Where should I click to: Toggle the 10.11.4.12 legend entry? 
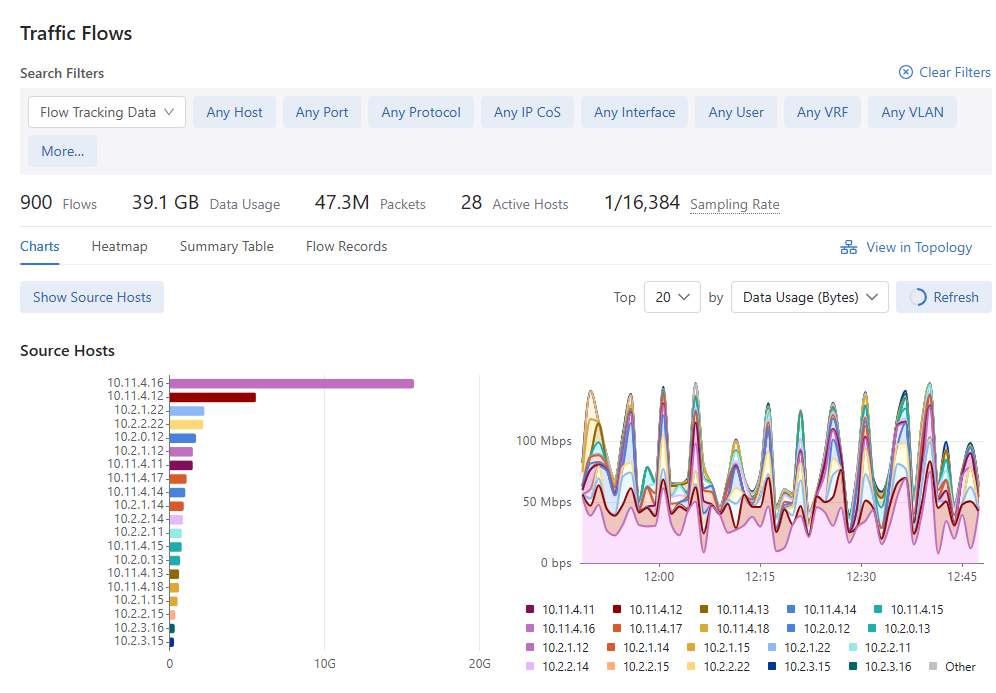pyautogui.click(x=647, y=609)
